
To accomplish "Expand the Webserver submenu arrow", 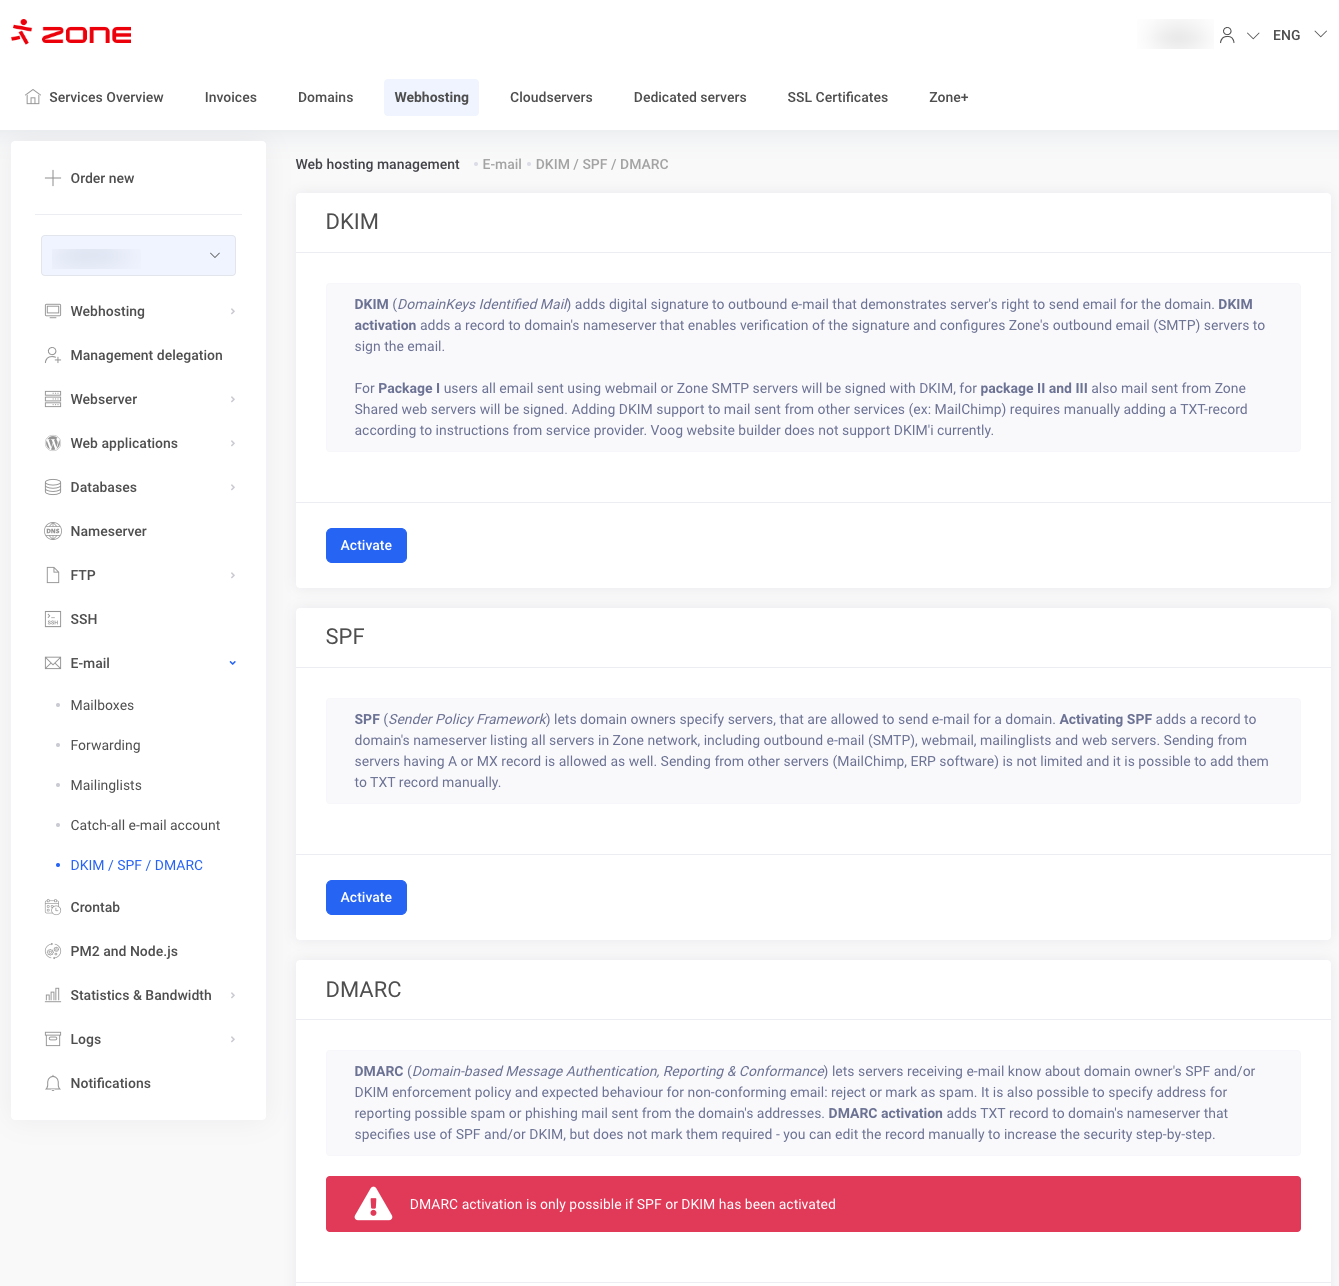I will coord(233,399).
